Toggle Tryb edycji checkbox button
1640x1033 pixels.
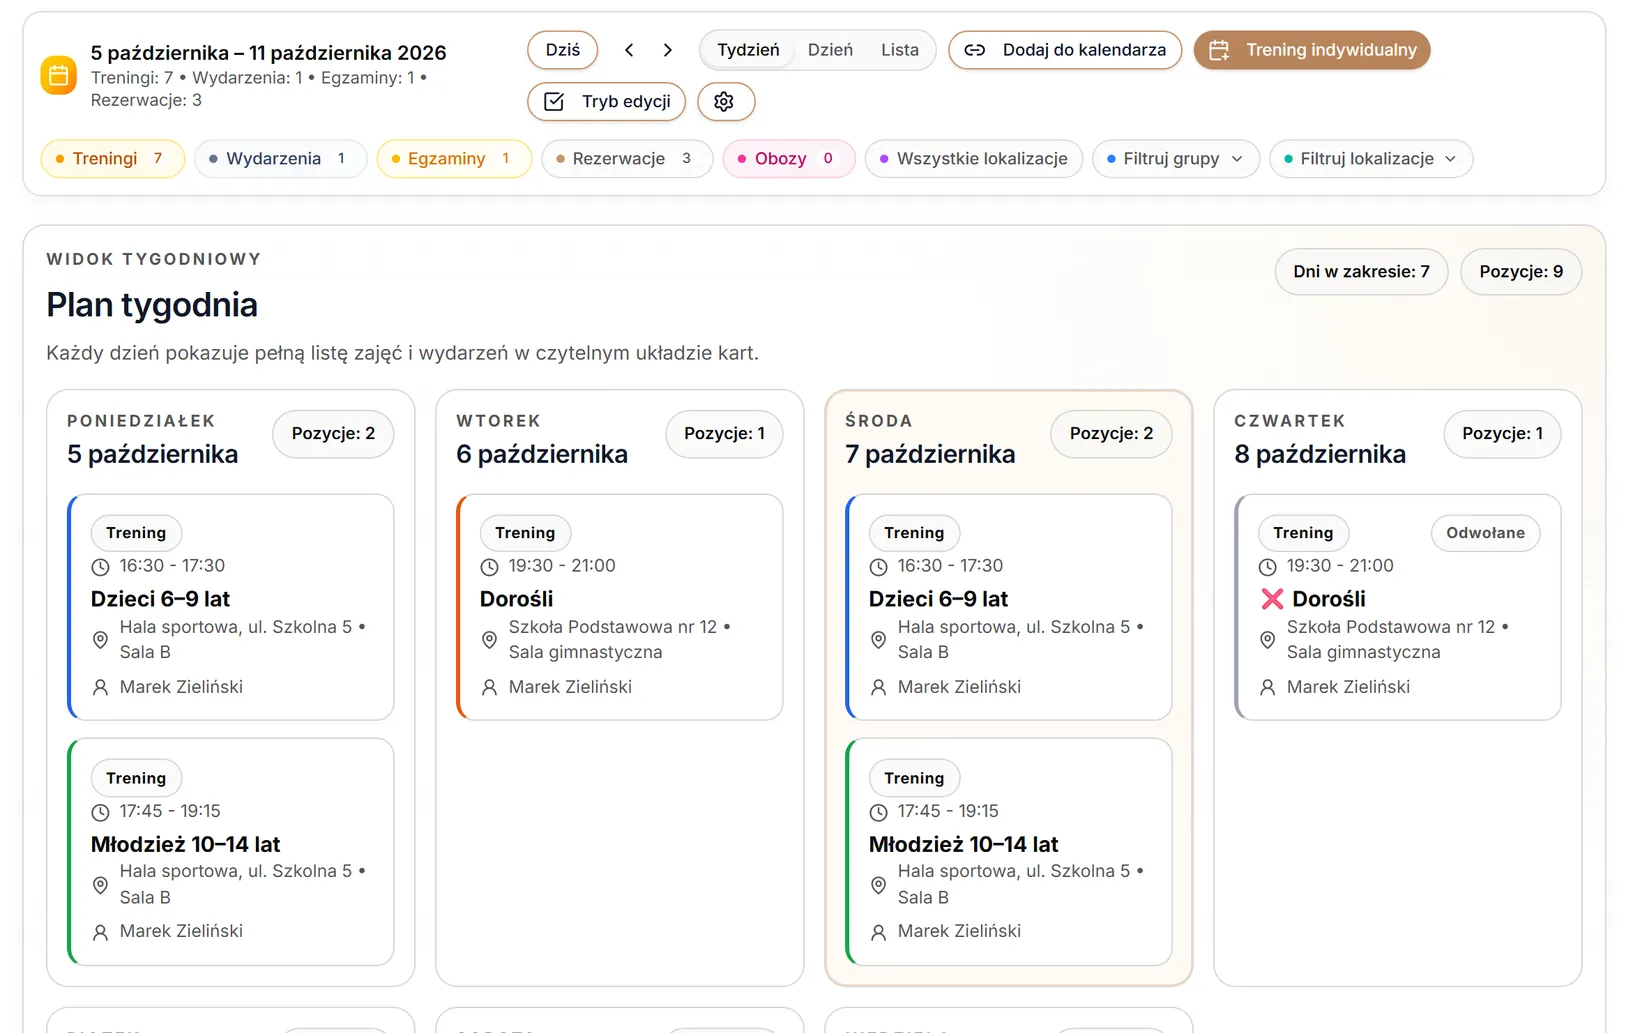click(606, 101)
